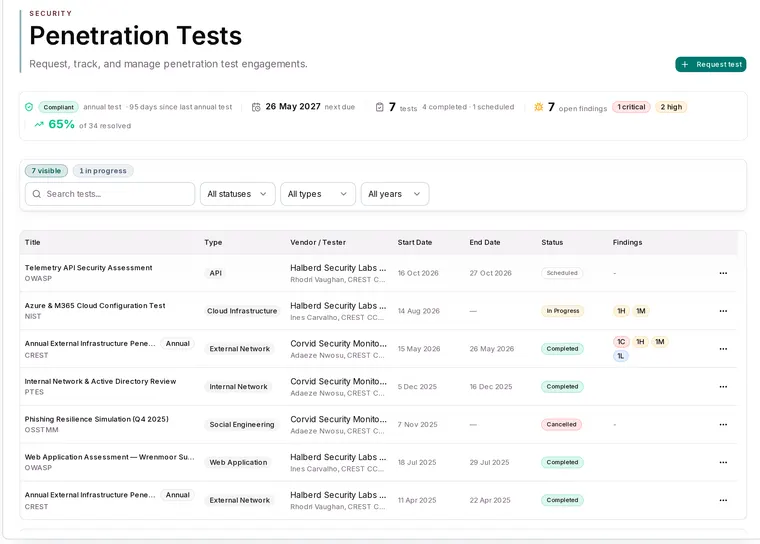This screenshot has width=760, height=544.
Task: Click the 27 Oct 2026 end date
Action: [x=491, y=273]
